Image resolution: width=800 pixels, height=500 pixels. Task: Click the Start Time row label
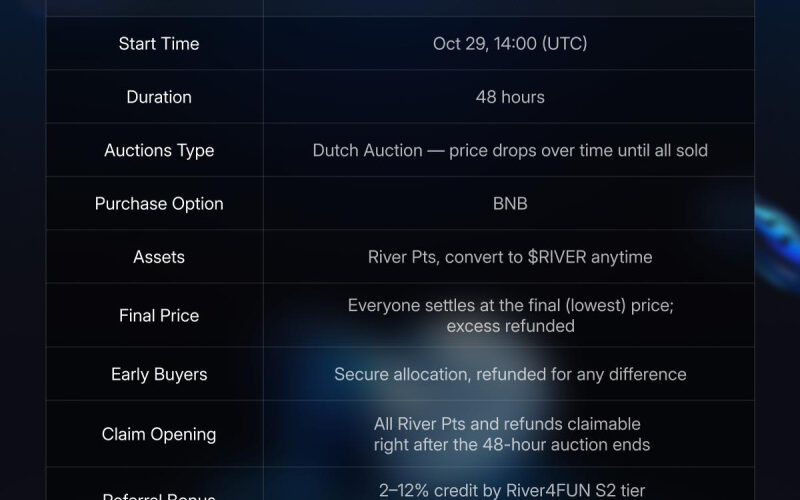pos(158,44)
